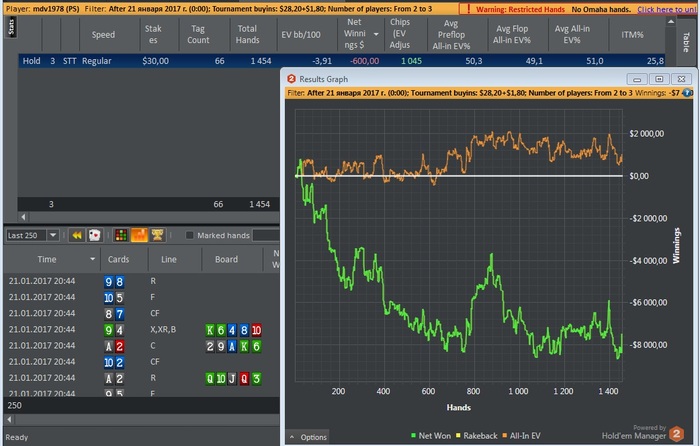Open the playing cards hand viewer icon
The image size is (700, 446).
point(94,235)
